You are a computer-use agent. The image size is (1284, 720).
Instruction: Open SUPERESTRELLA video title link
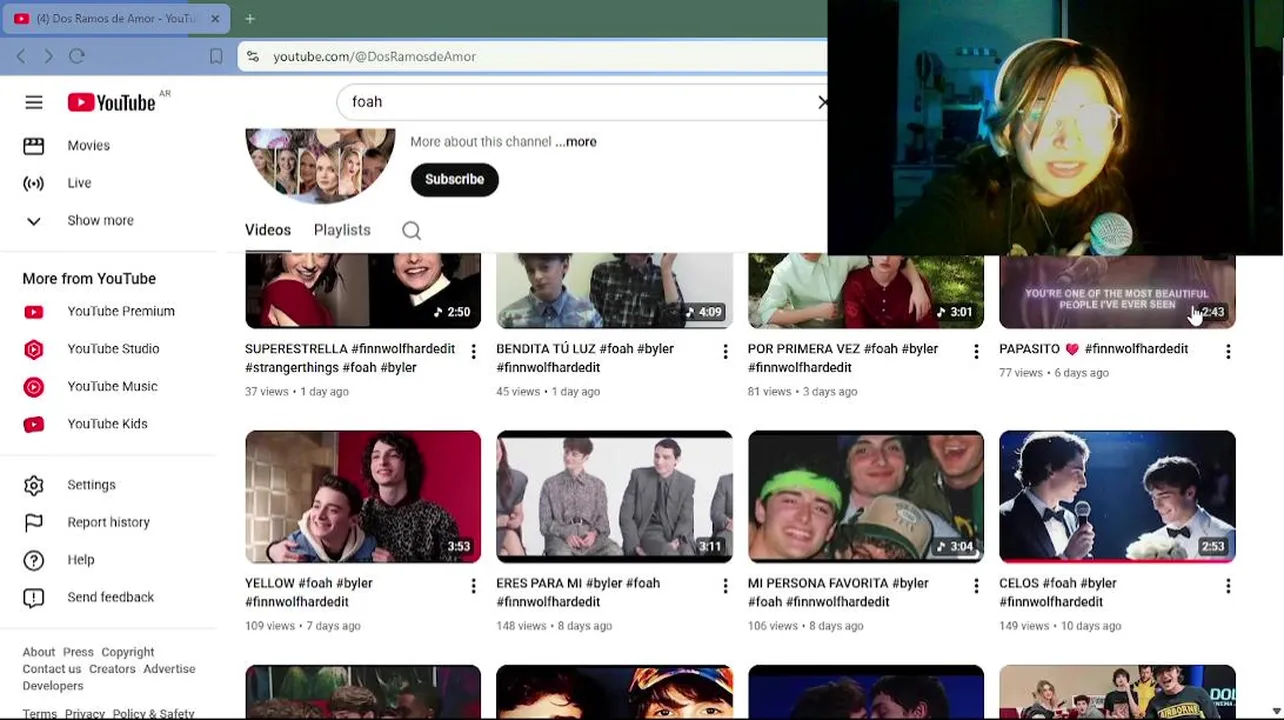point(350,358)
